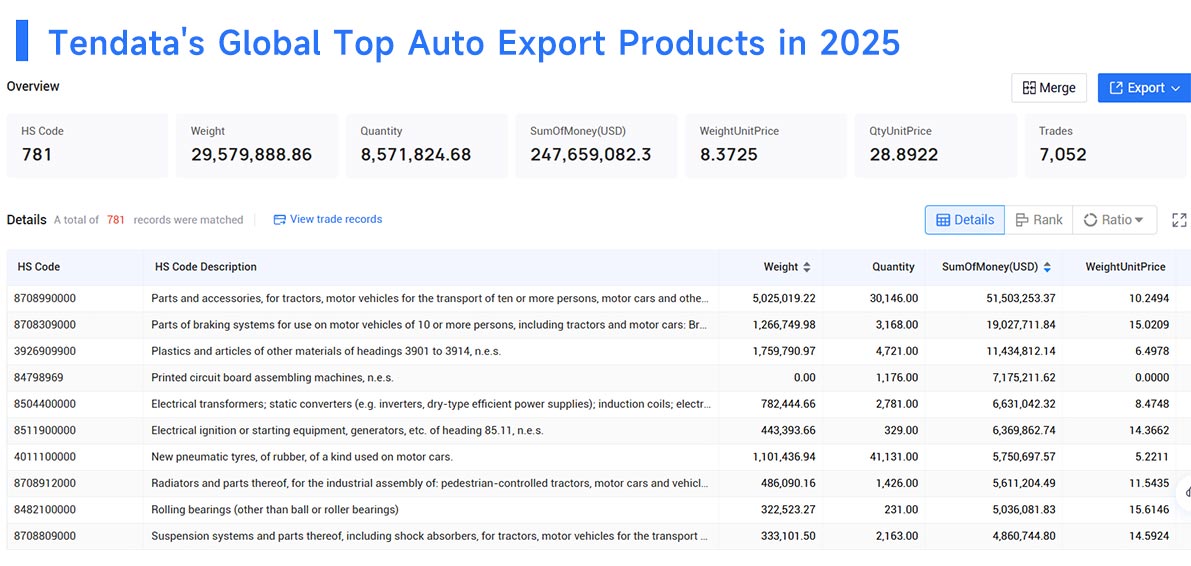Image resolution: width=1191 pixels, height=566 pixels.
Task: Click the red 781 matched records count
Action: point(115,220)
